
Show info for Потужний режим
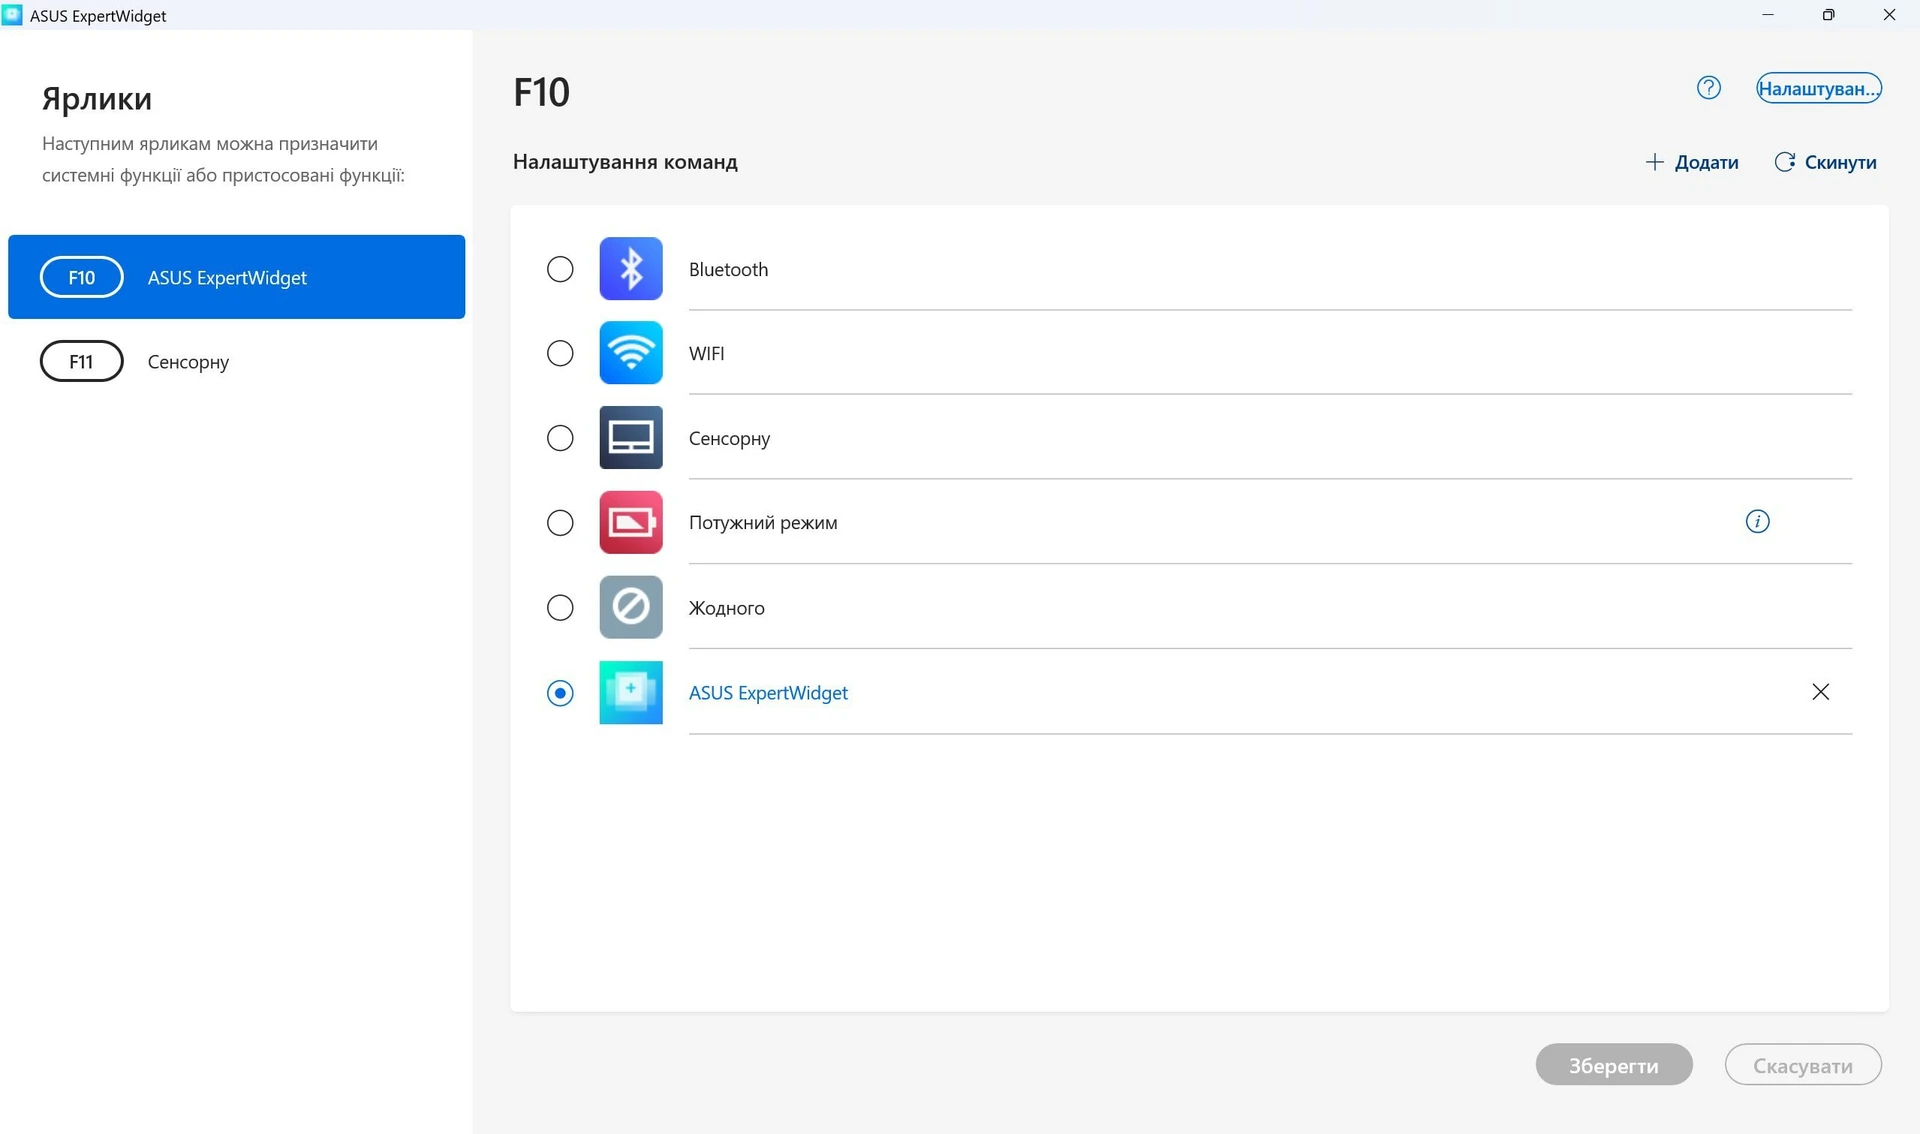(1757, 521)
